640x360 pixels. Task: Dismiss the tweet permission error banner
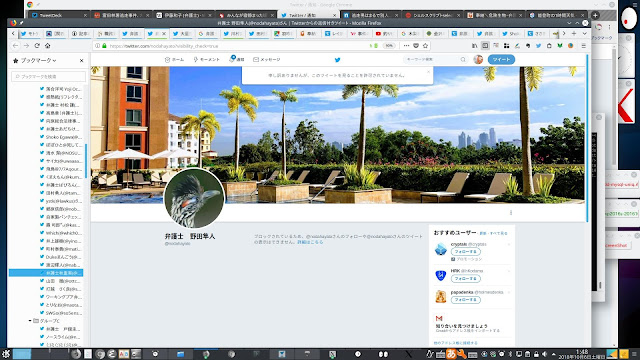click(428, 71)
